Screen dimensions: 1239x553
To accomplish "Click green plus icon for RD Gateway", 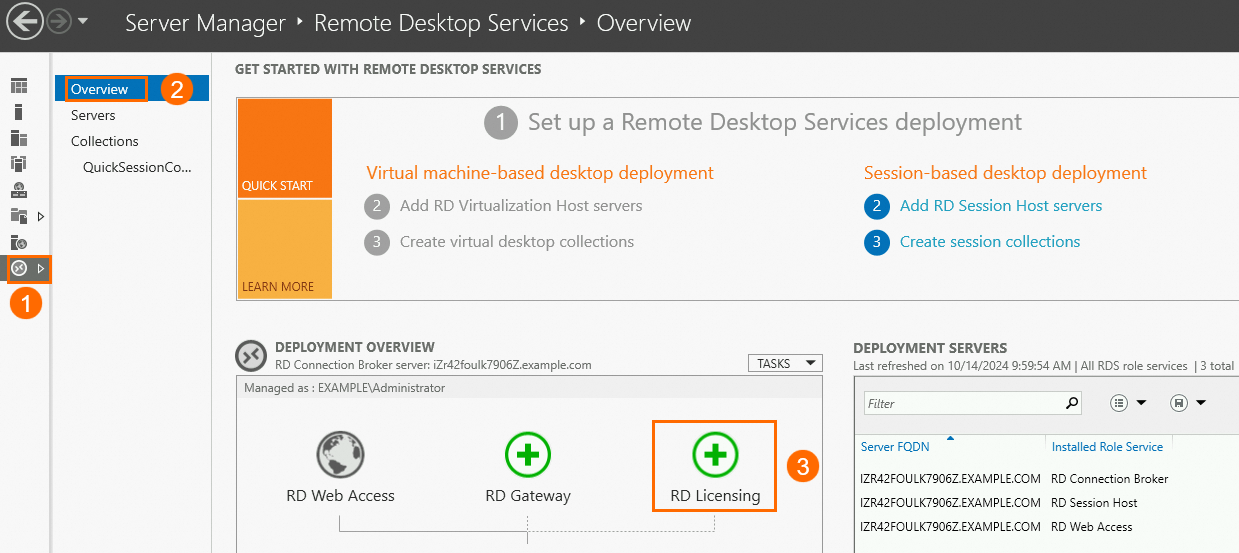I will (x=528, y=455).
